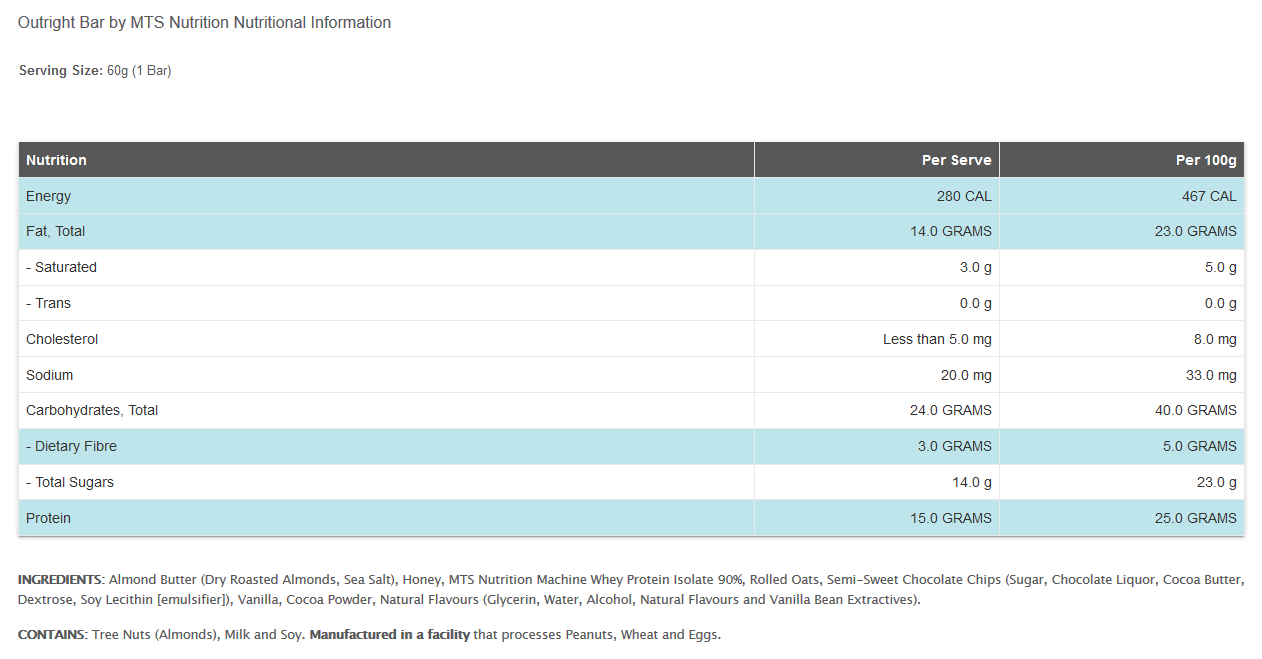Viewport: 1262px width, 659px height.
Task: Select the '- Saturated' row label
Action: 61,267
